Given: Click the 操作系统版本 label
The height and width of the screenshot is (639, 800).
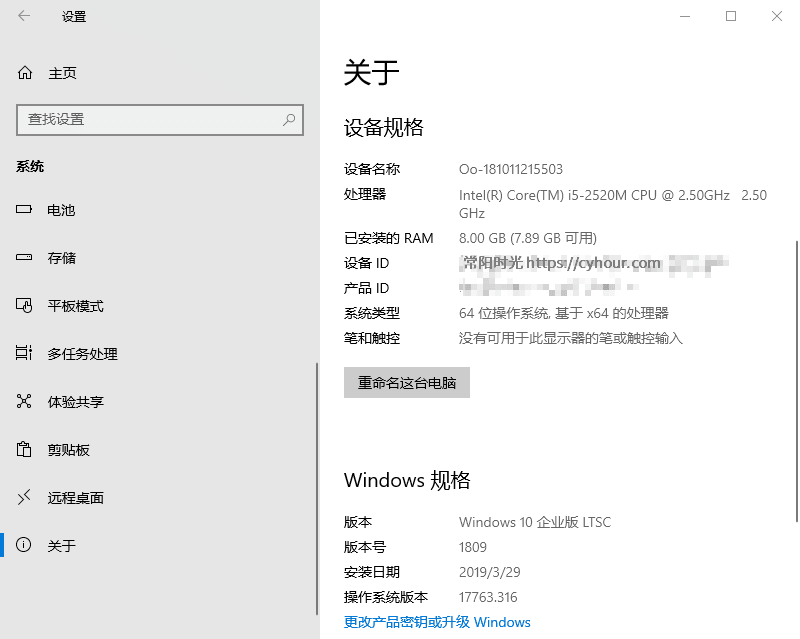Looking at the screenshot, I should 386,597.
